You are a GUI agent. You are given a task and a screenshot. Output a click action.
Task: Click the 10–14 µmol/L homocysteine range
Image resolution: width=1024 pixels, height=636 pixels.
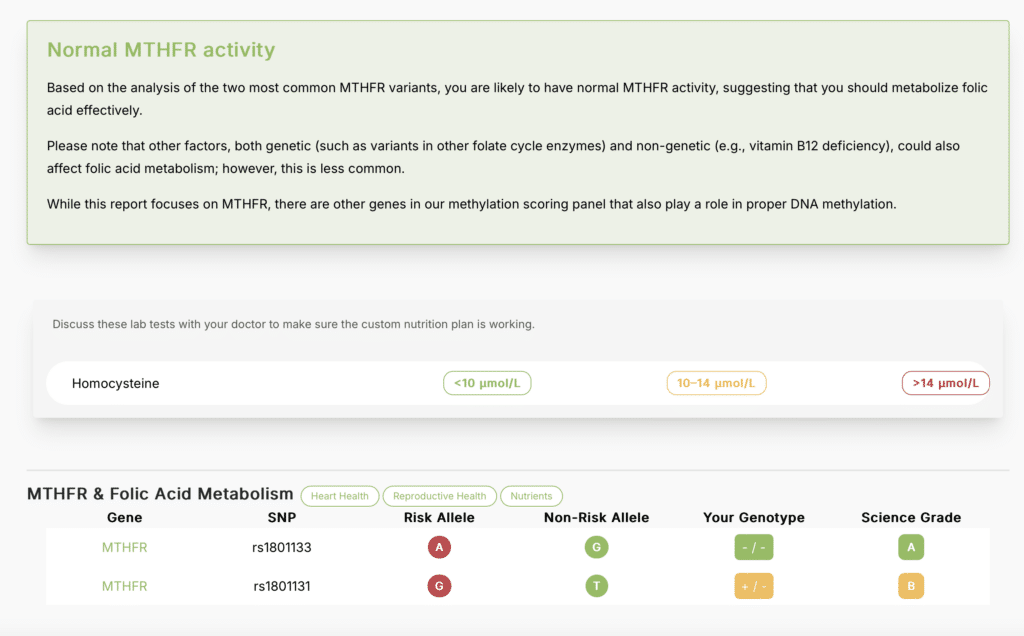(716, 383)
